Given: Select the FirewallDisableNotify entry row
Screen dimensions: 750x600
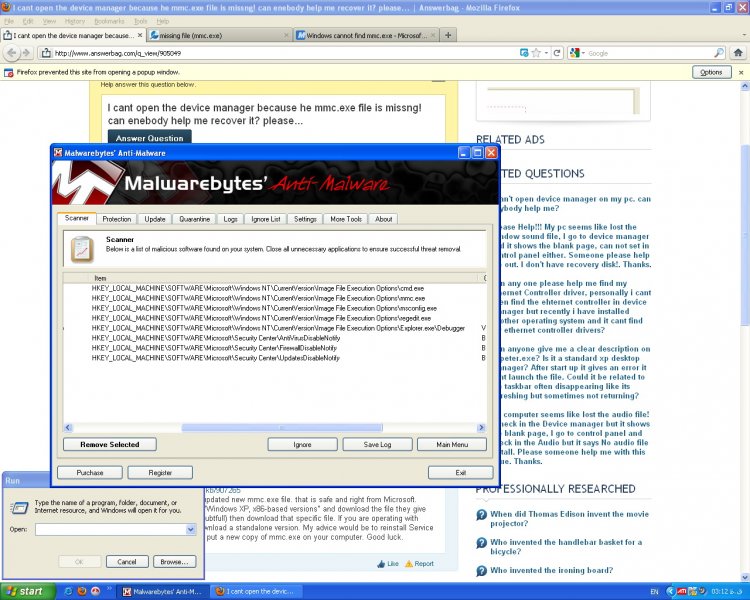Looking at the screenshot, I should [x=275, y=348].
